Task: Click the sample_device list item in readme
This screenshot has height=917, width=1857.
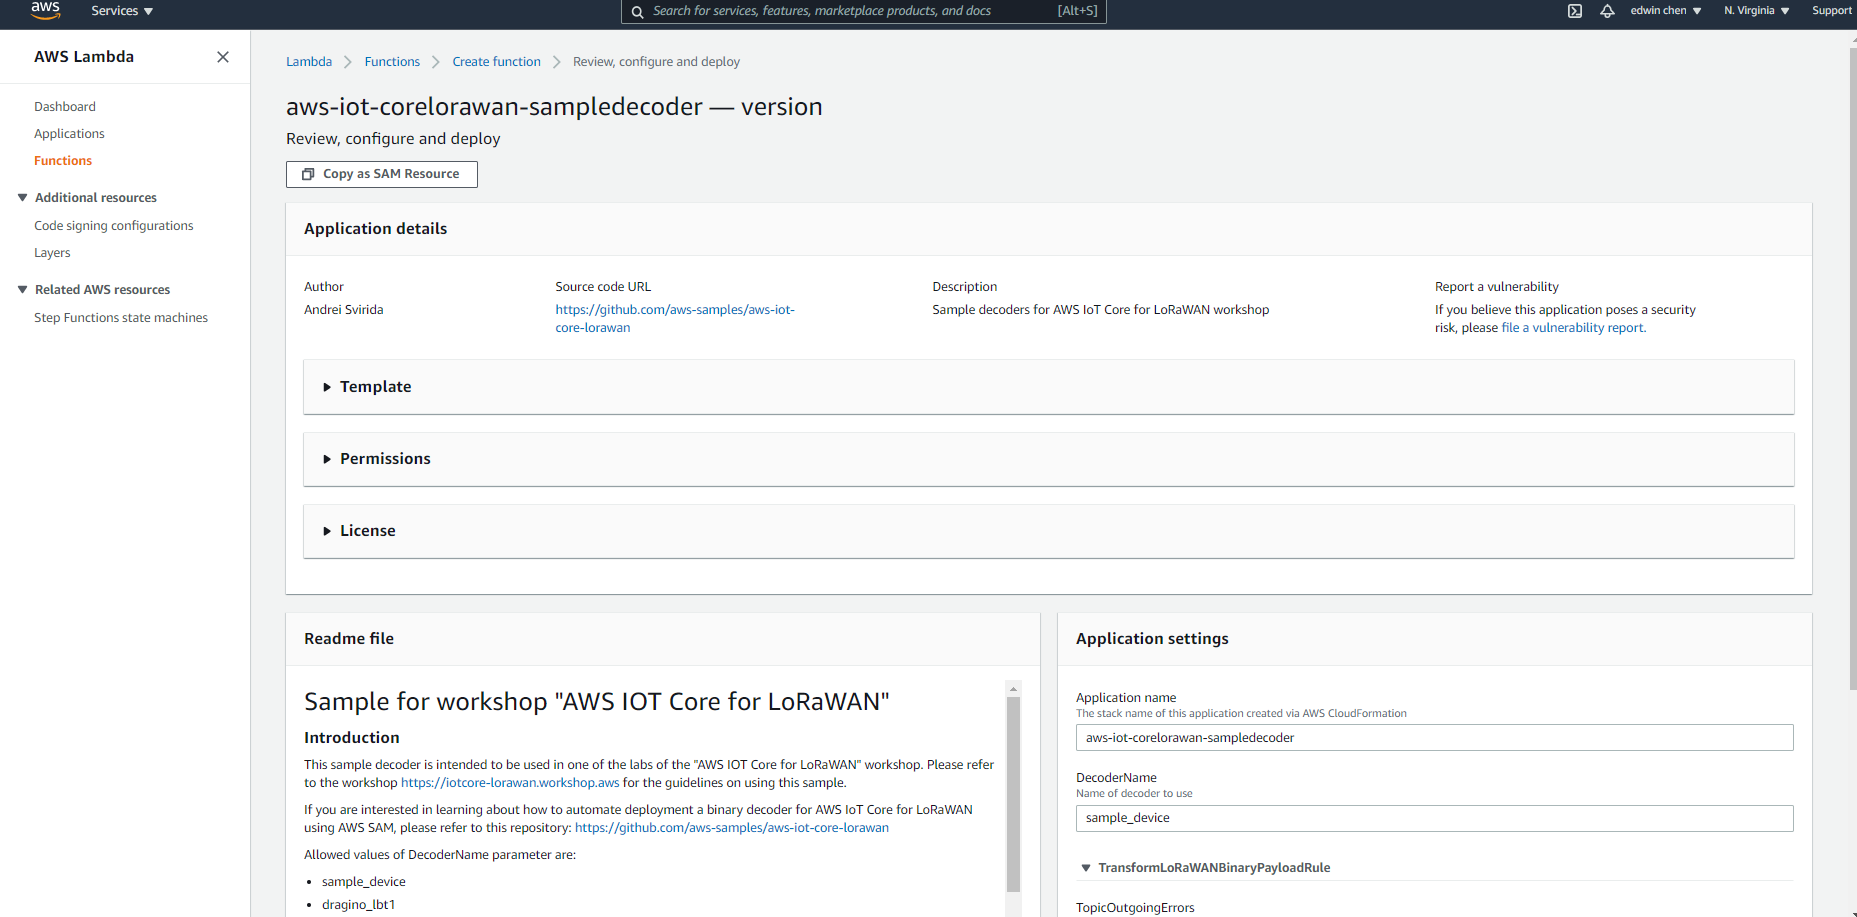Action: pyautogui.click(x=364, y=882)
